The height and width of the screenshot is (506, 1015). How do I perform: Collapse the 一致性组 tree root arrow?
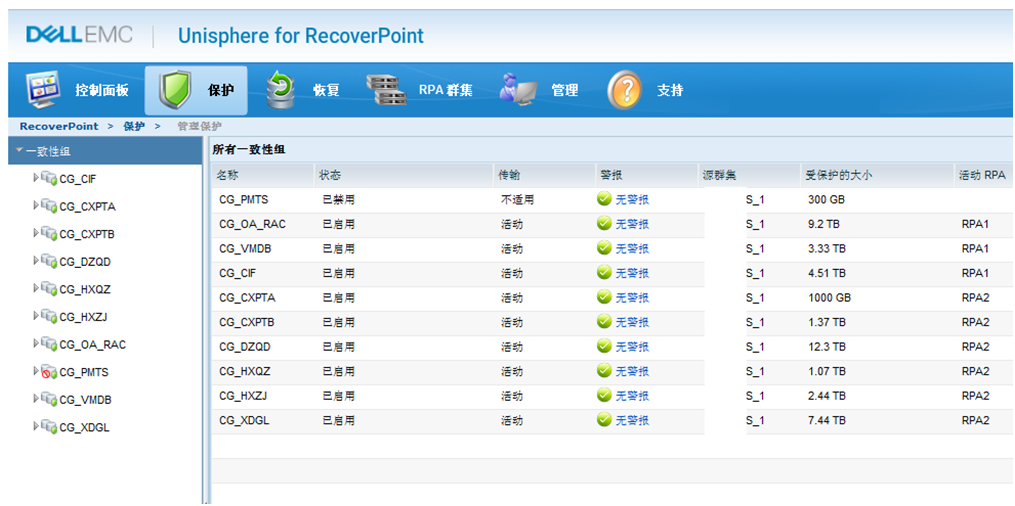[19, 150]
